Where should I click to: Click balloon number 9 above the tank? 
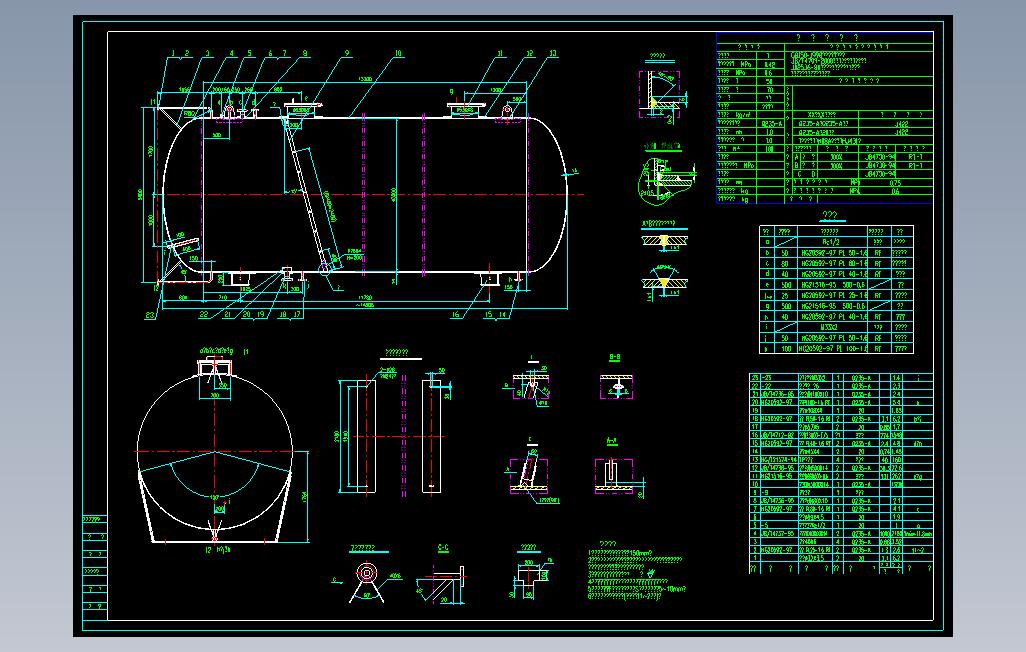coord(347,54)
